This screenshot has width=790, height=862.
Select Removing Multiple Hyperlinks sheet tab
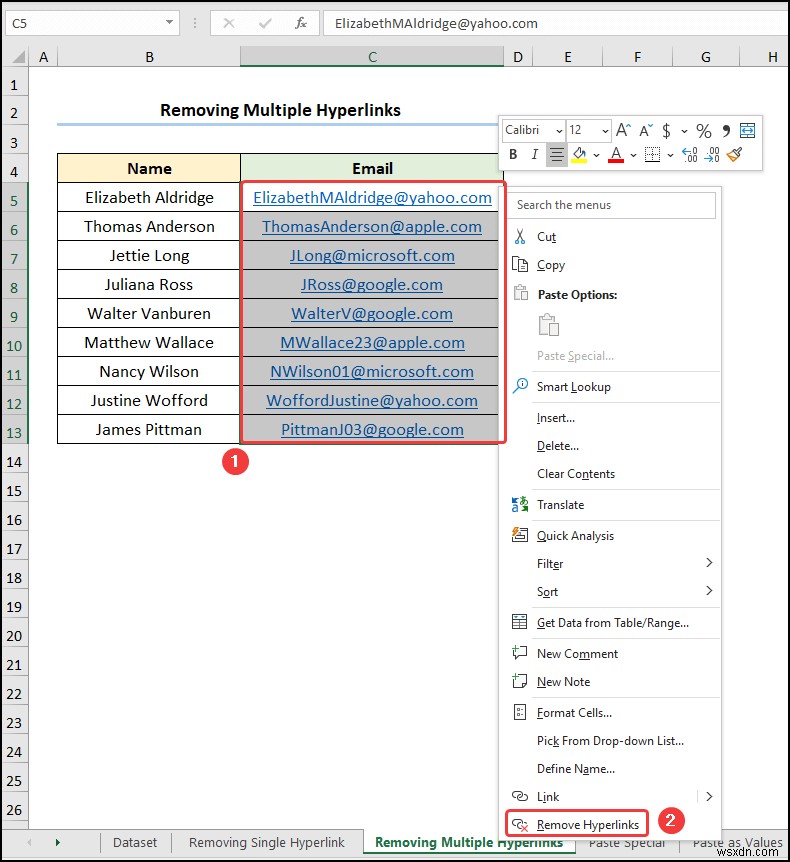(x=468, y=842)
